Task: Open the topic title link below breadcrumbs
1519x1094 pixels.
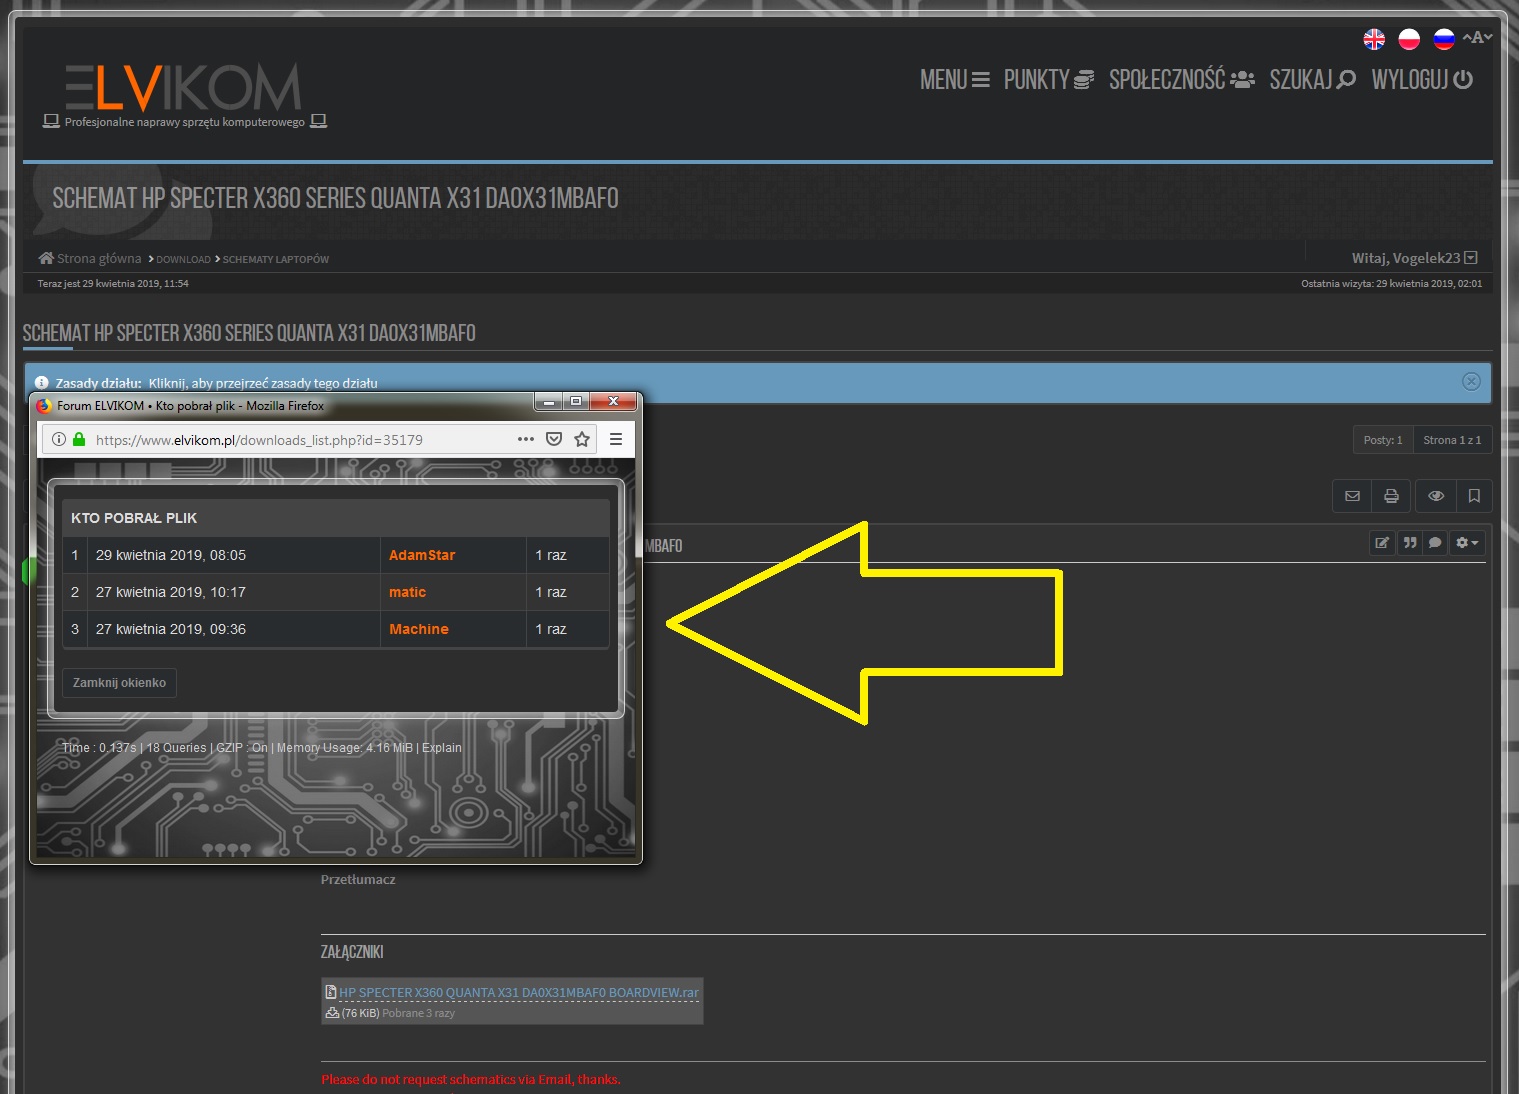Action: point(249,333)
